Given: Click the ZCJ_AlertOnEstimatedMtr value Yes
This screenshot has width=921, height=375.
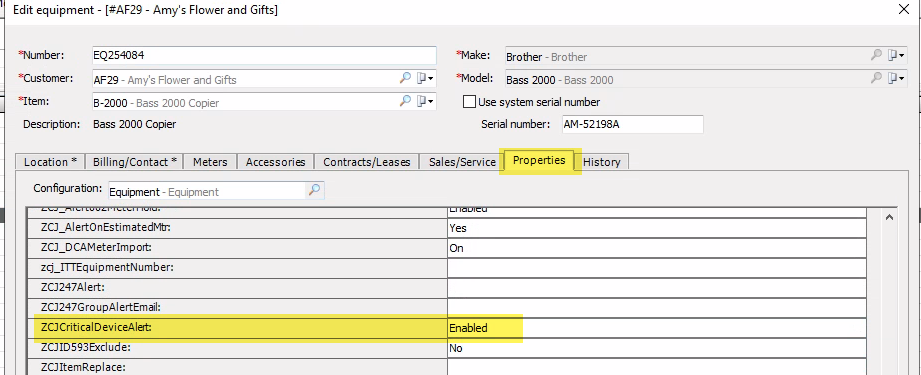Looking at the screenshot, I should tap(657, 227).
